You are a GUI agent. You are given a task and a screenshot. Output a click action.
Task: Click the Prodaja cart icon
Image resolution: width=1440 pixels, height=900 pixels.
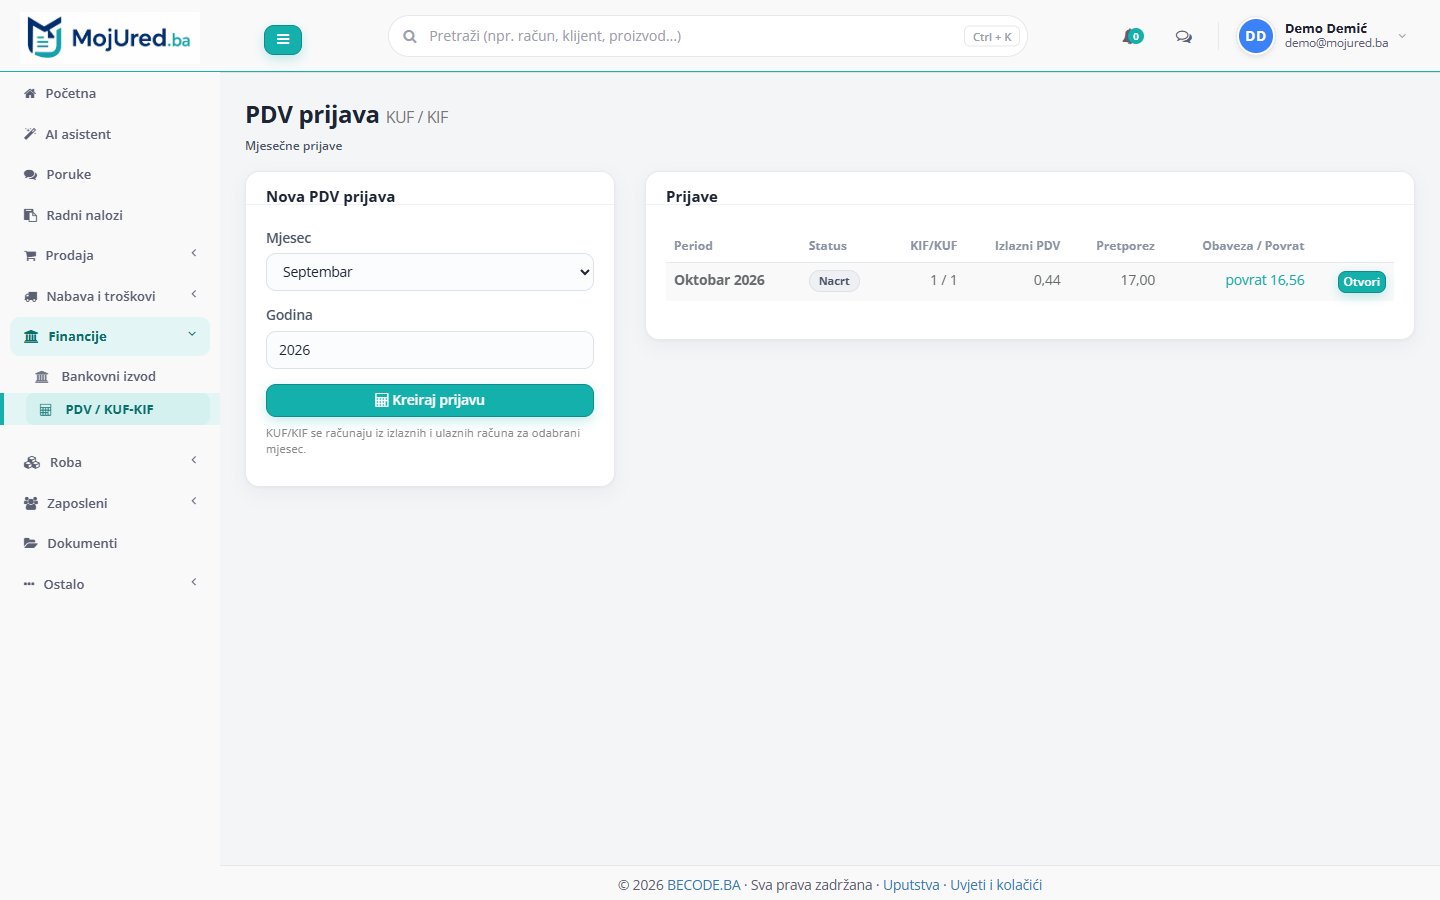click(x=30, y=255)
